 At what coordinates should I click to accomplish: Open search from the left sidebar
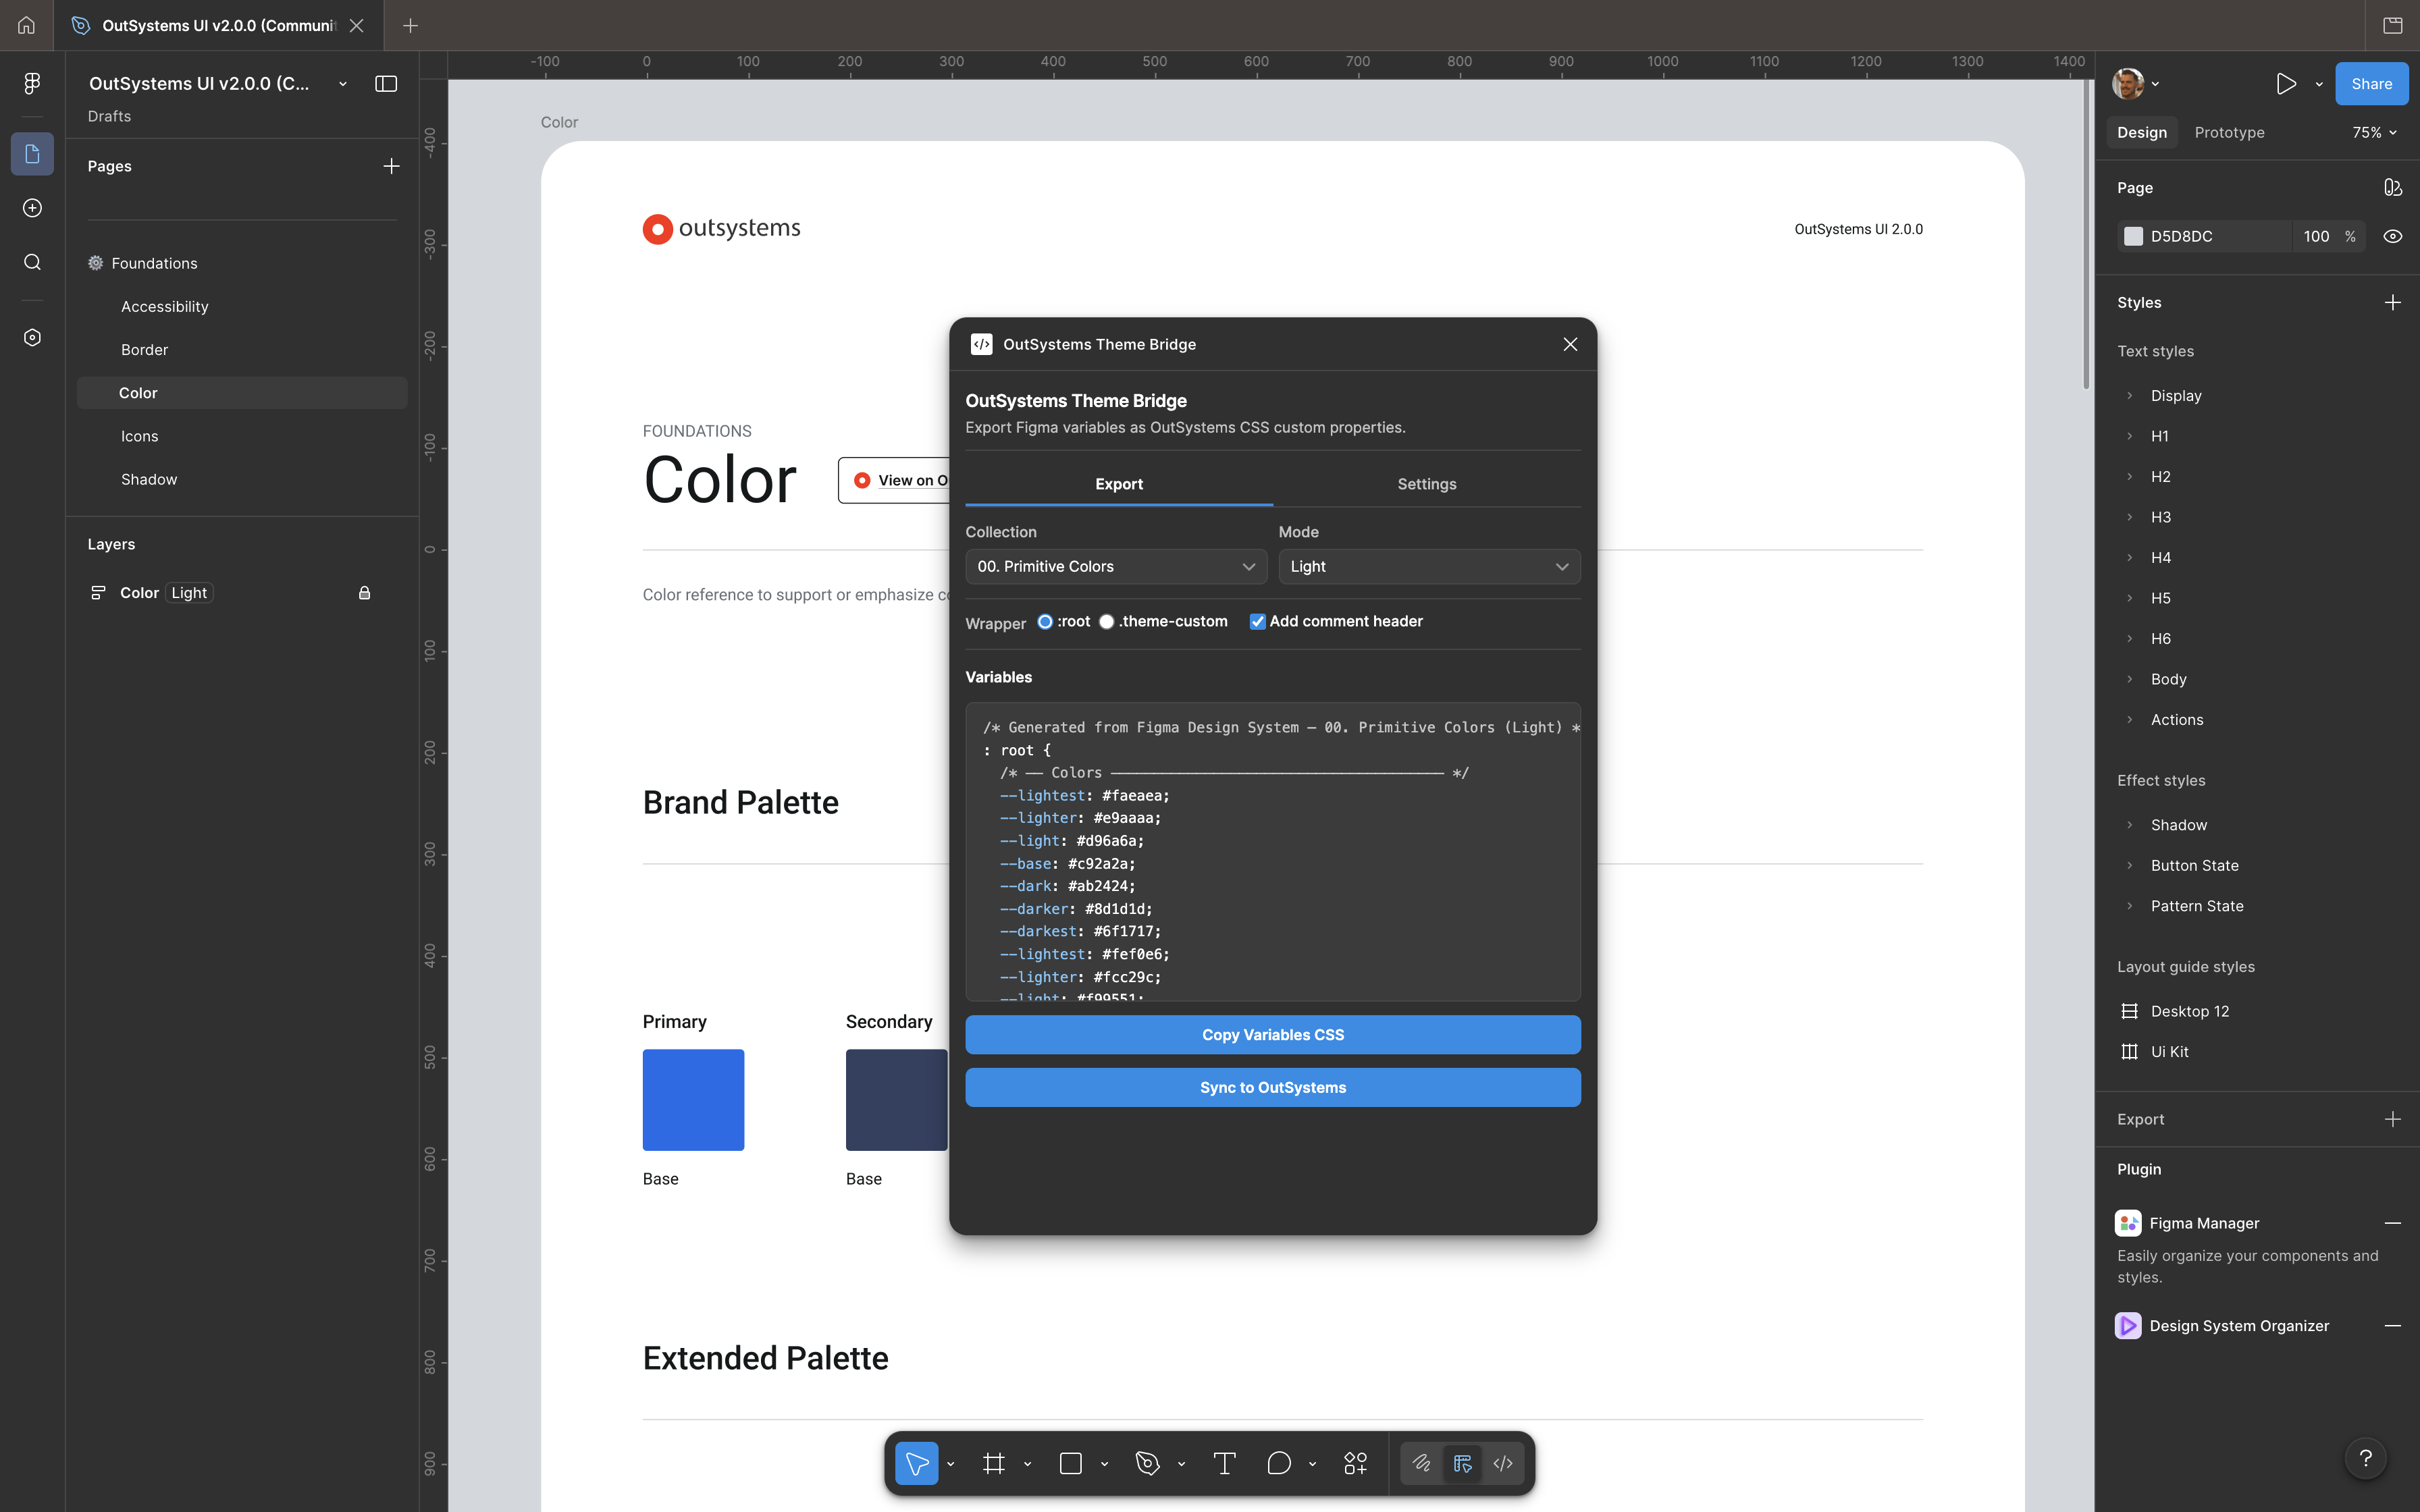32,262
